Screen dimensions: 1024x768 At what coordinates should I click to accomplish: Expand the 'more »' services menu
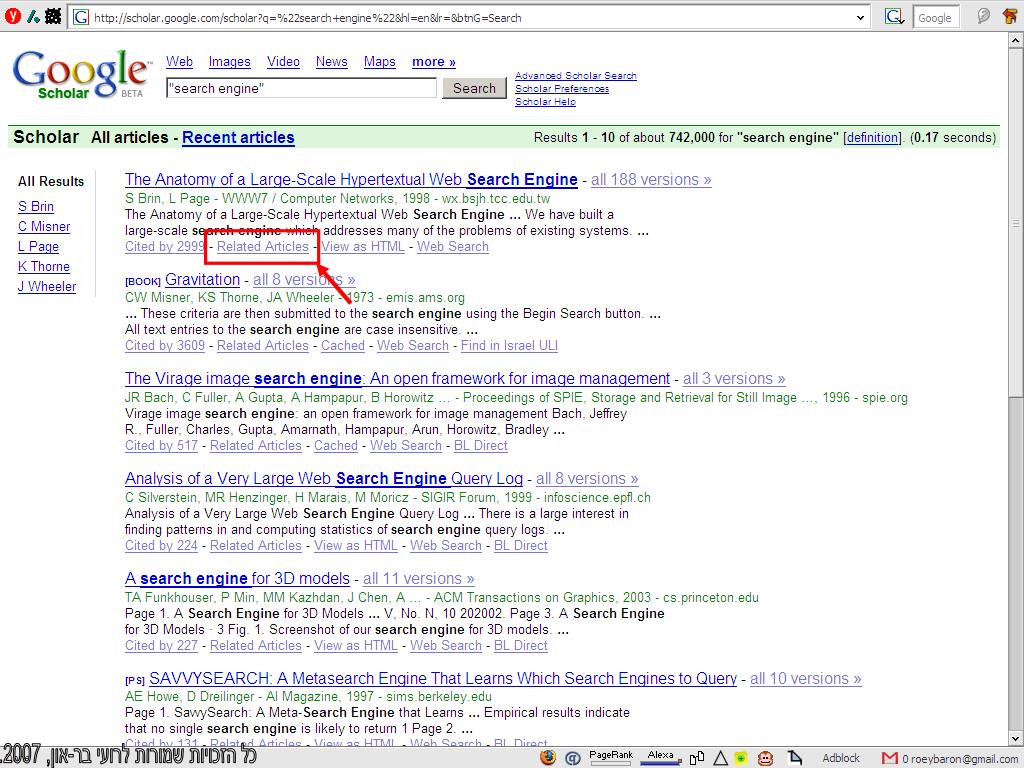click(434, 62)
